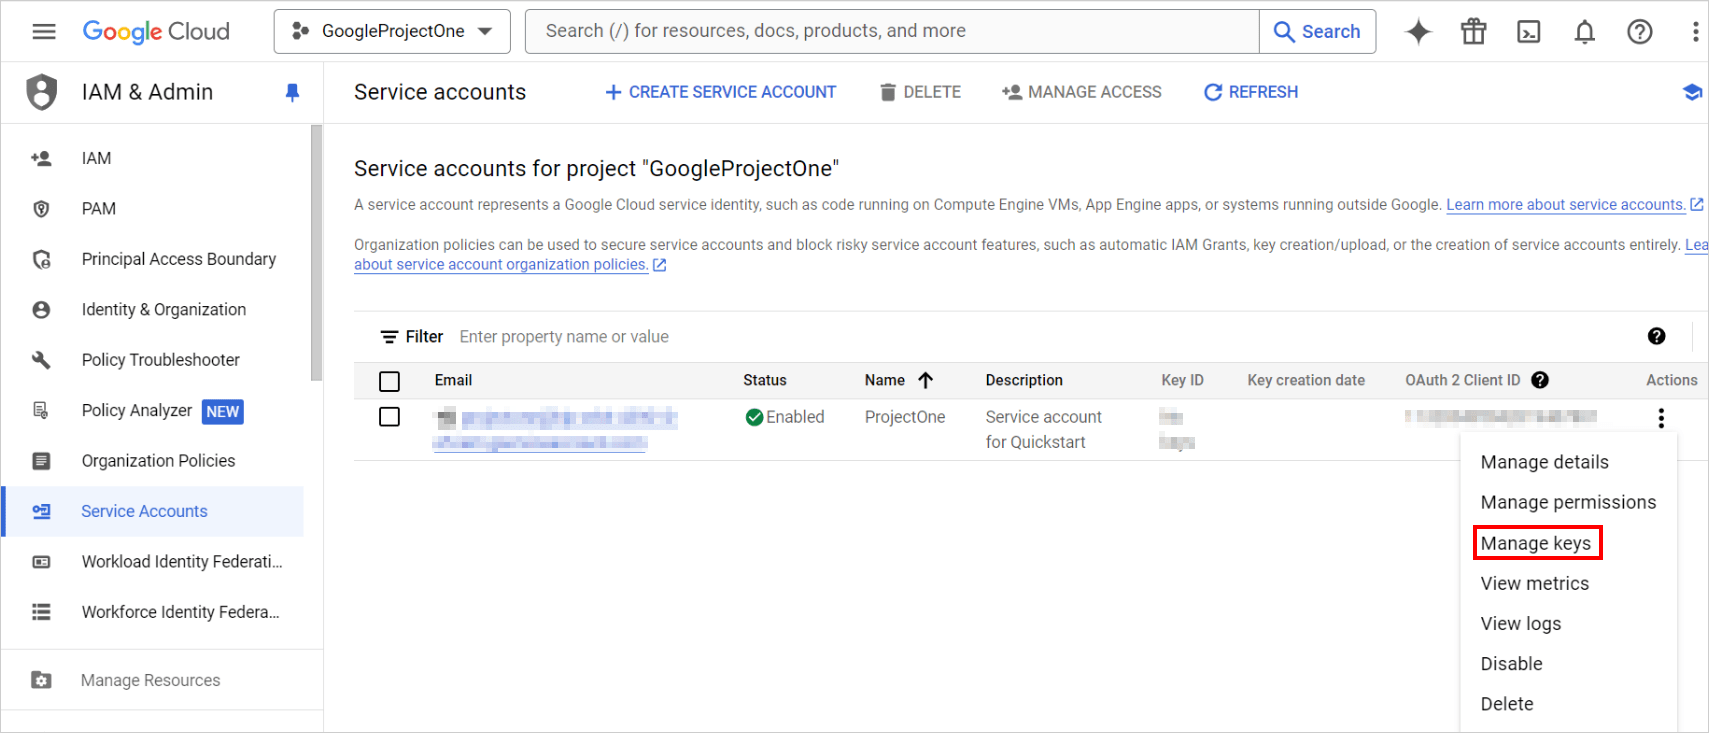Click the PAM shield sidebar icon
Image resolution: width=1709 pixels, height=733 pixels.
click(x=41, y=208)
